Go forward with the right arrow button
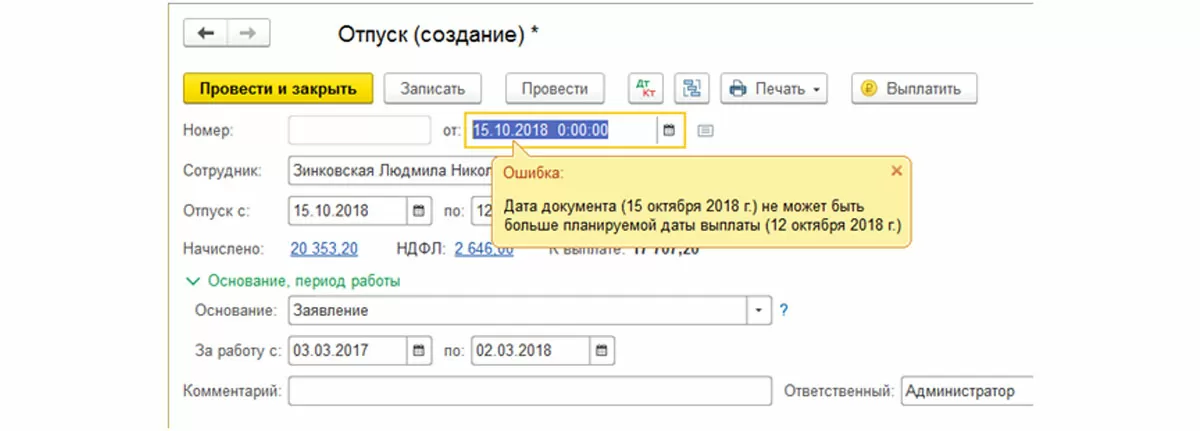The width and height of the screenshot is (1200, 431). (x=247, y=33)
